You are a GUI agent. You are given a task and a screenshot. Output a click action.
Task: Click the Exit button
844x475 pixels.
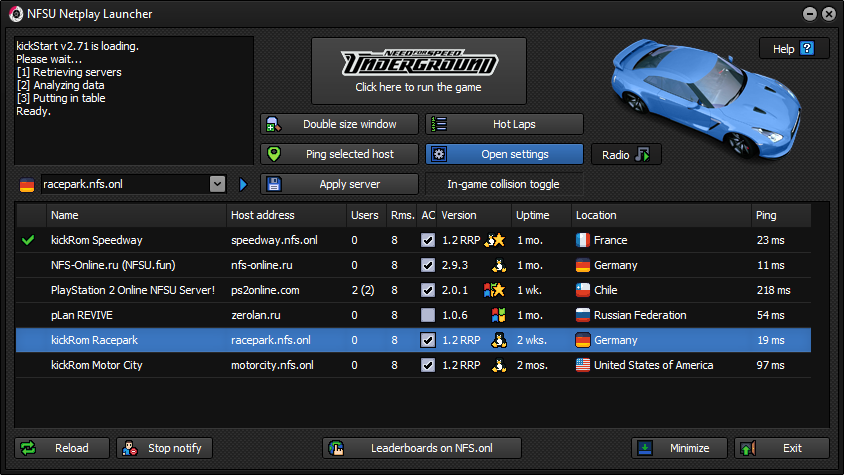782,448
